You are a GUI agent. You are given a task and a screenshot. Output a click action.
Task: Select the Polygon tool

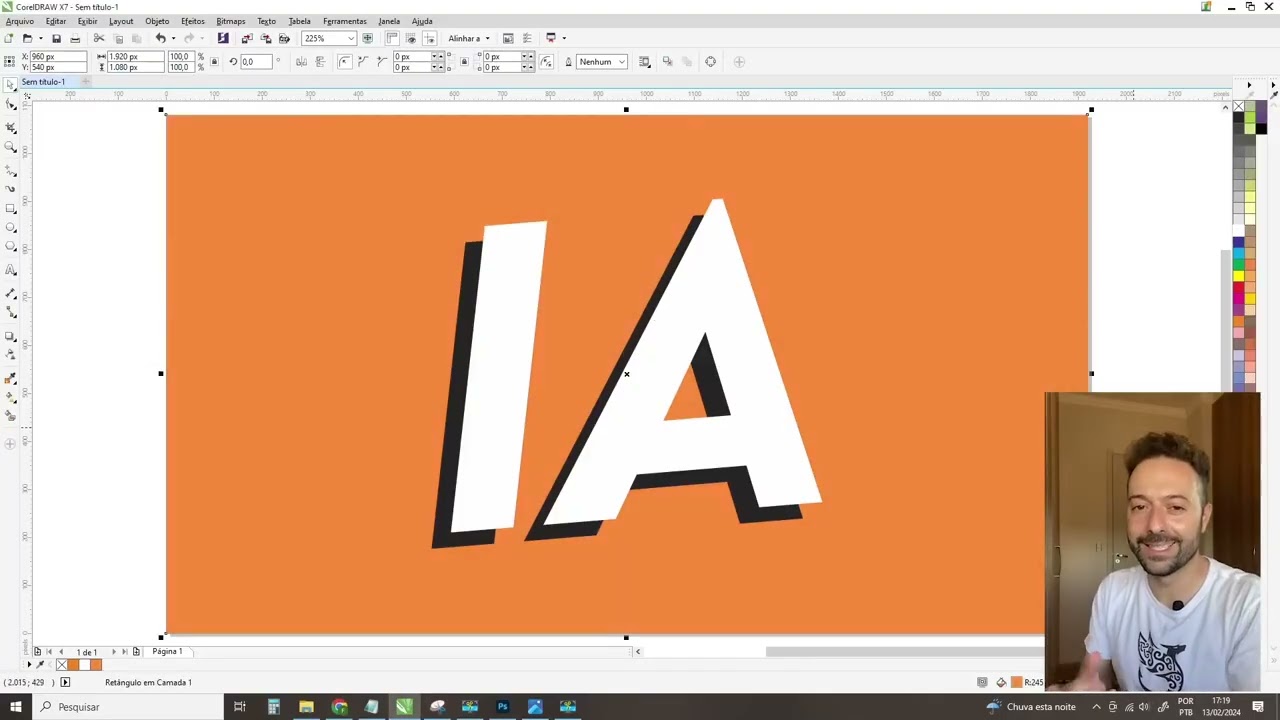click(x=11, y=247)
